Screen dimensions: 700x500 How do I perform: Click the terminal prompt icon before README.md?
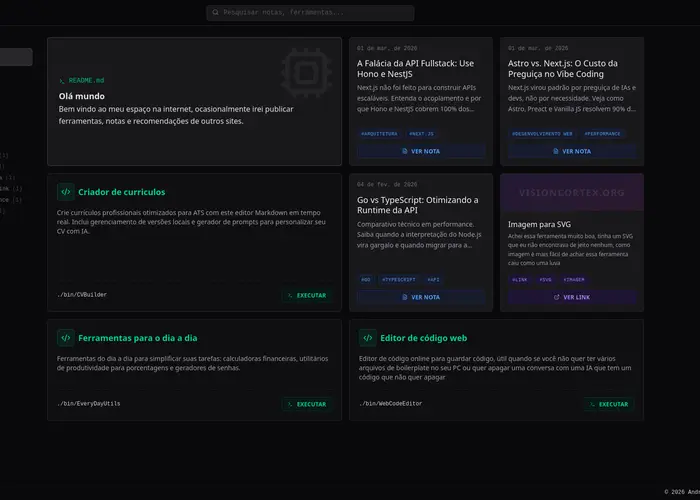click(x=62, y=81)
